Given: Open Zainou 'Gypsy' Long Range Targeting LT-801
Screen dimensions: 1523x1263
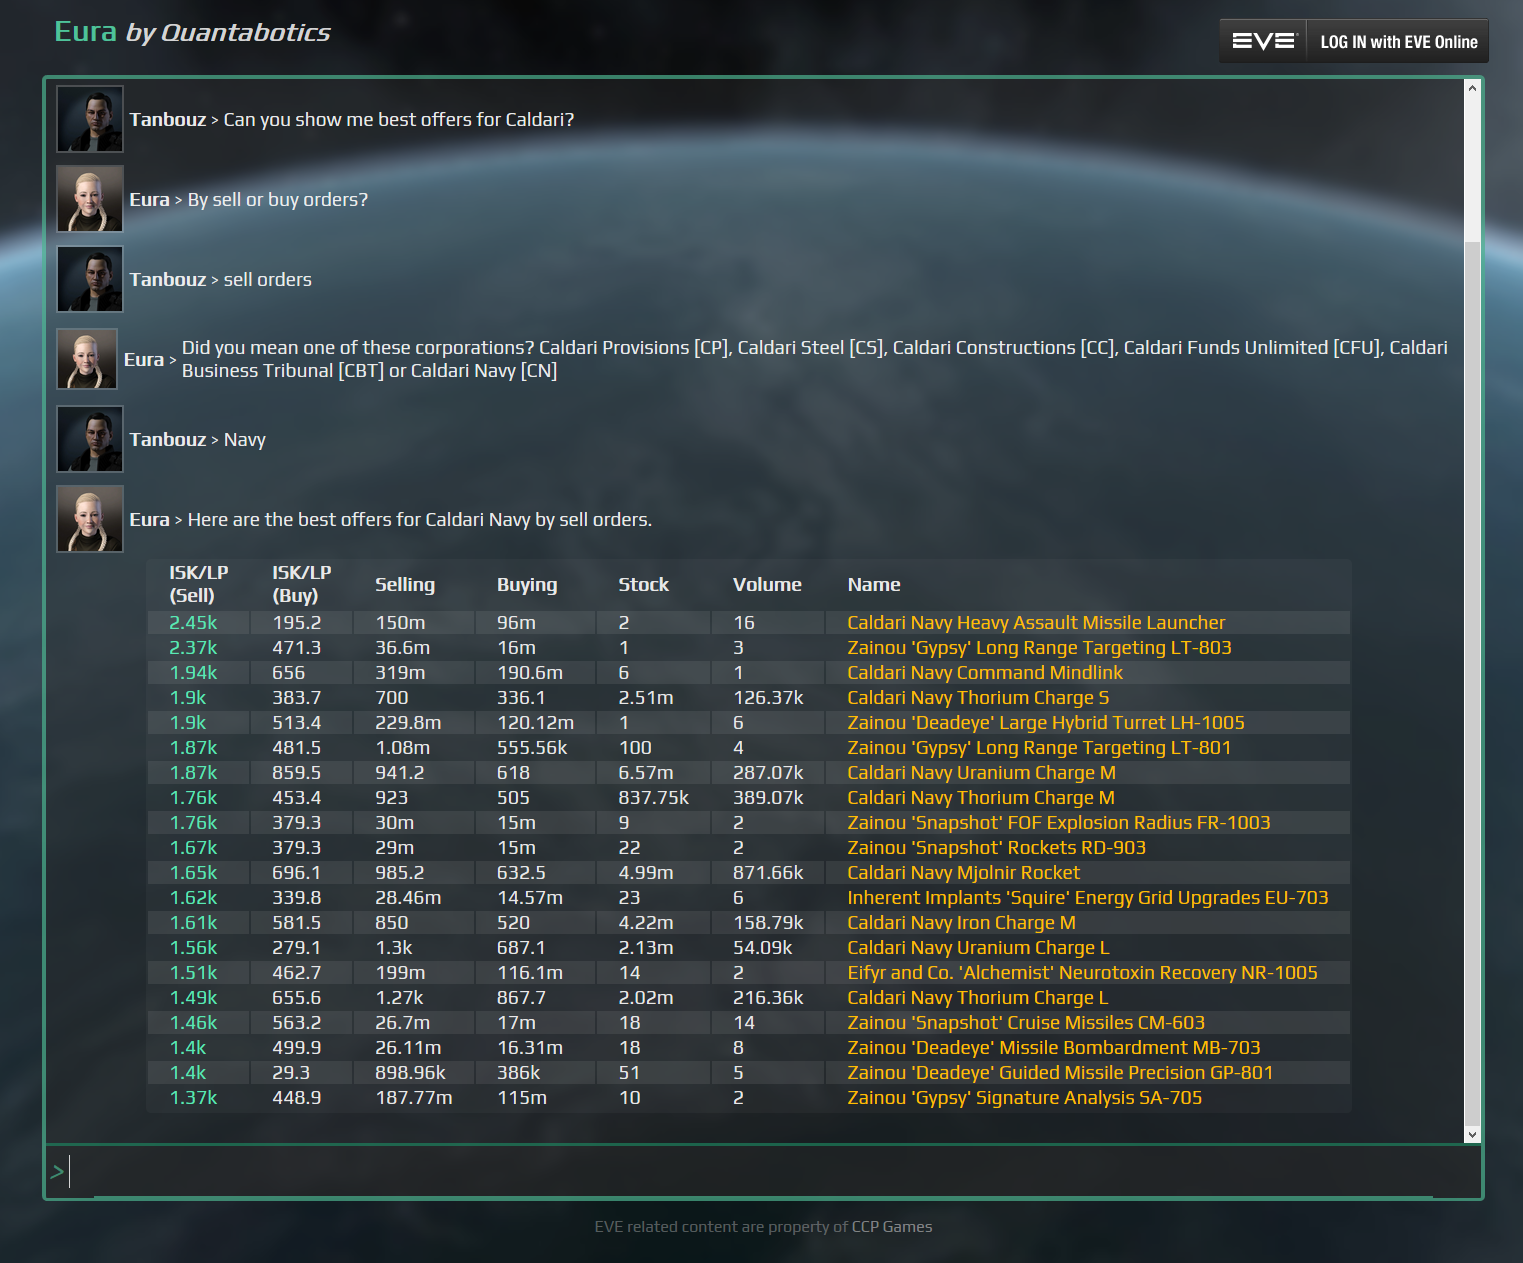Looking at the screenshot, I should (x=1039, y=747).
